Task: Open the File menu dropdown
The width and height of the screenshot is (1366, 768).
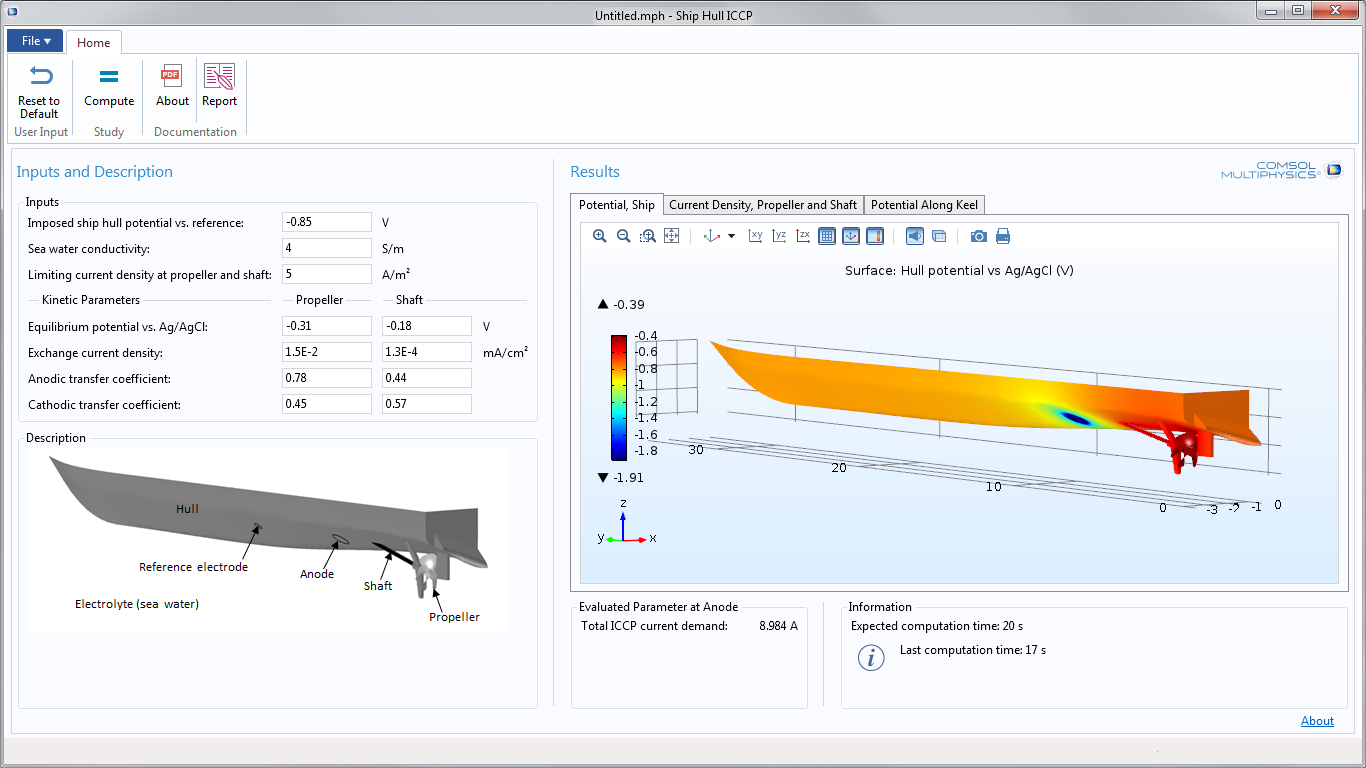Action: [35, 41]
